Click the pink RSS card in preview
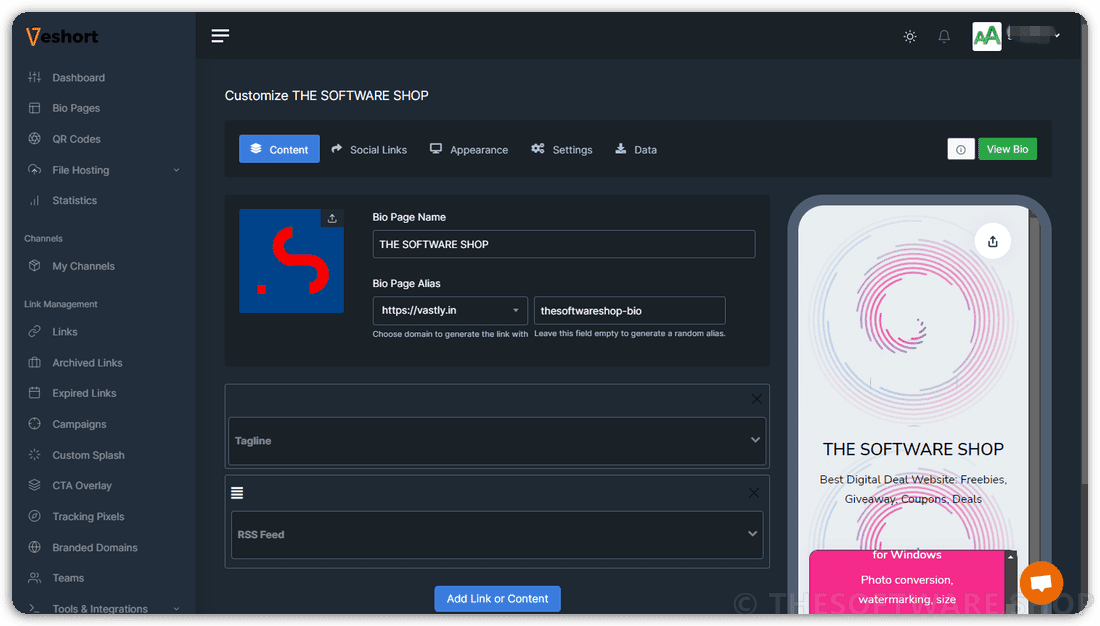The width and height of the screenshot is (1100, 626). click(x=908, y=581)
